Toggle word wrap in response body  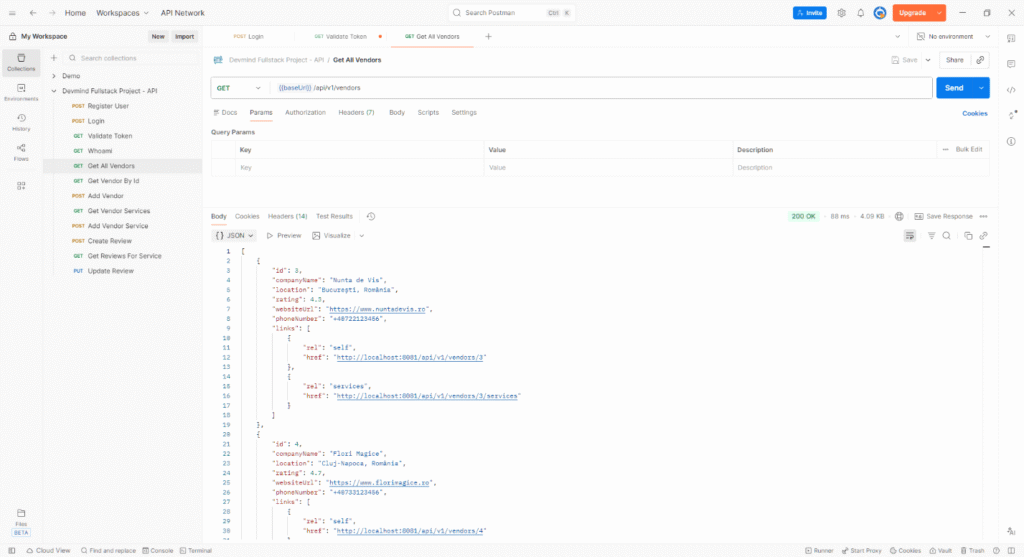[x=910, y=236]
